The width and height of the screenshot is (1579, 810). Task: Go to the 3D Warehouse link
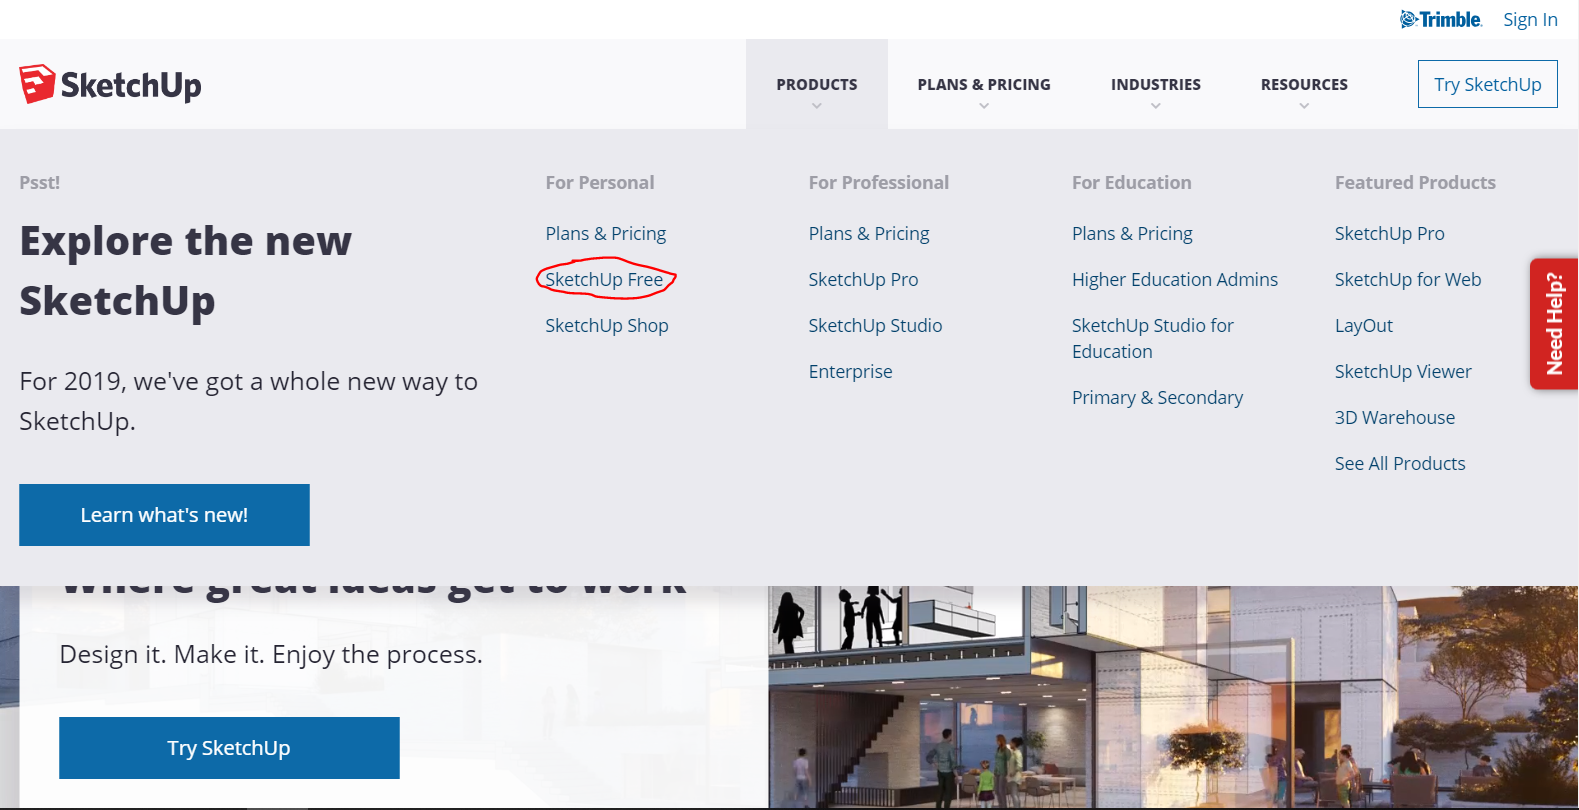coord(1395,417)
